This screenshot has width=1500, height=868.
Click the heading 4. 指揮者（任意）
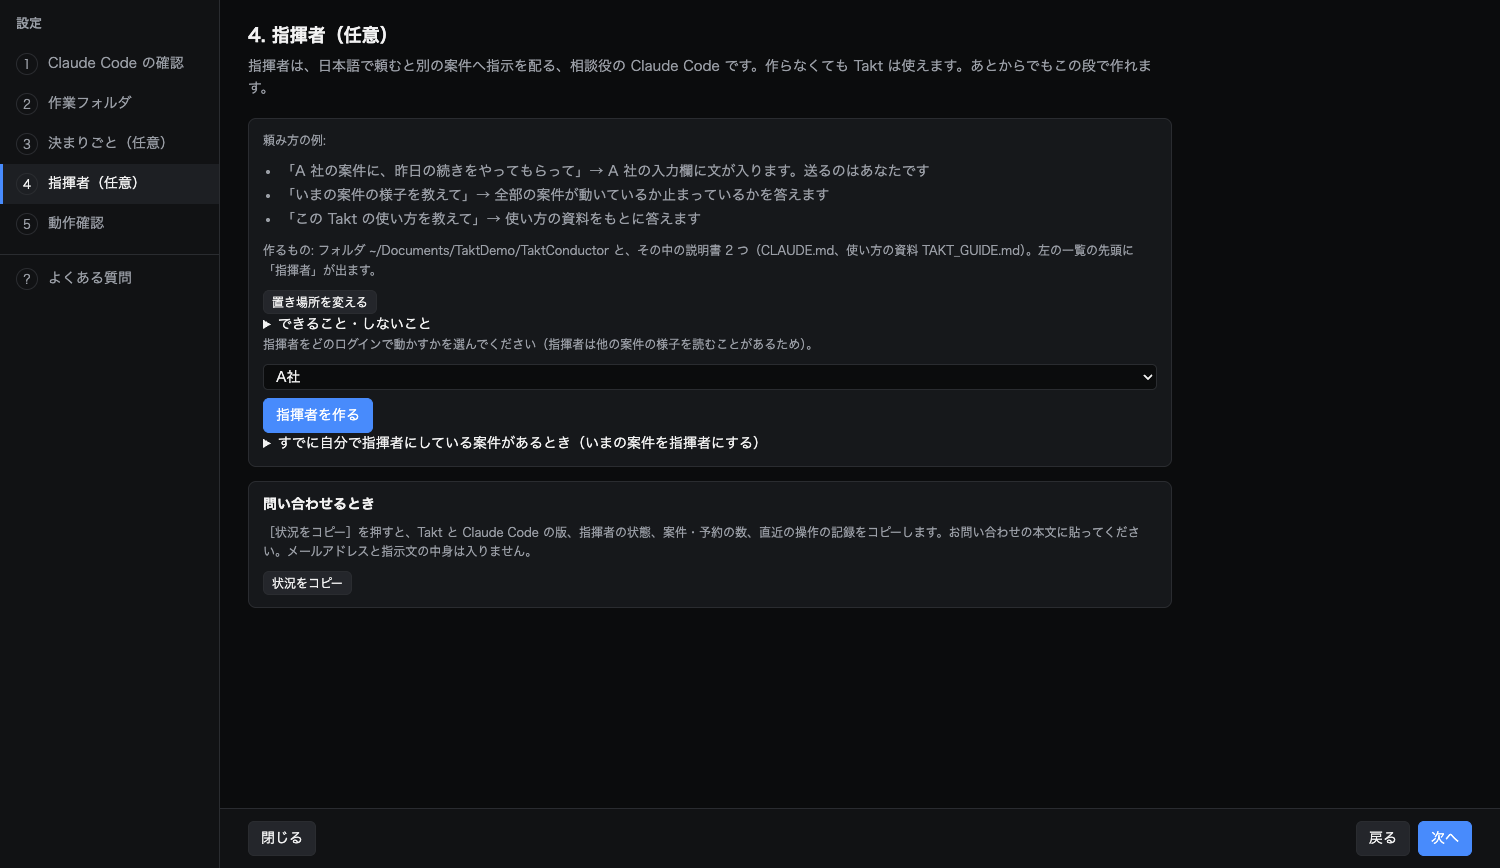(318, 36)
